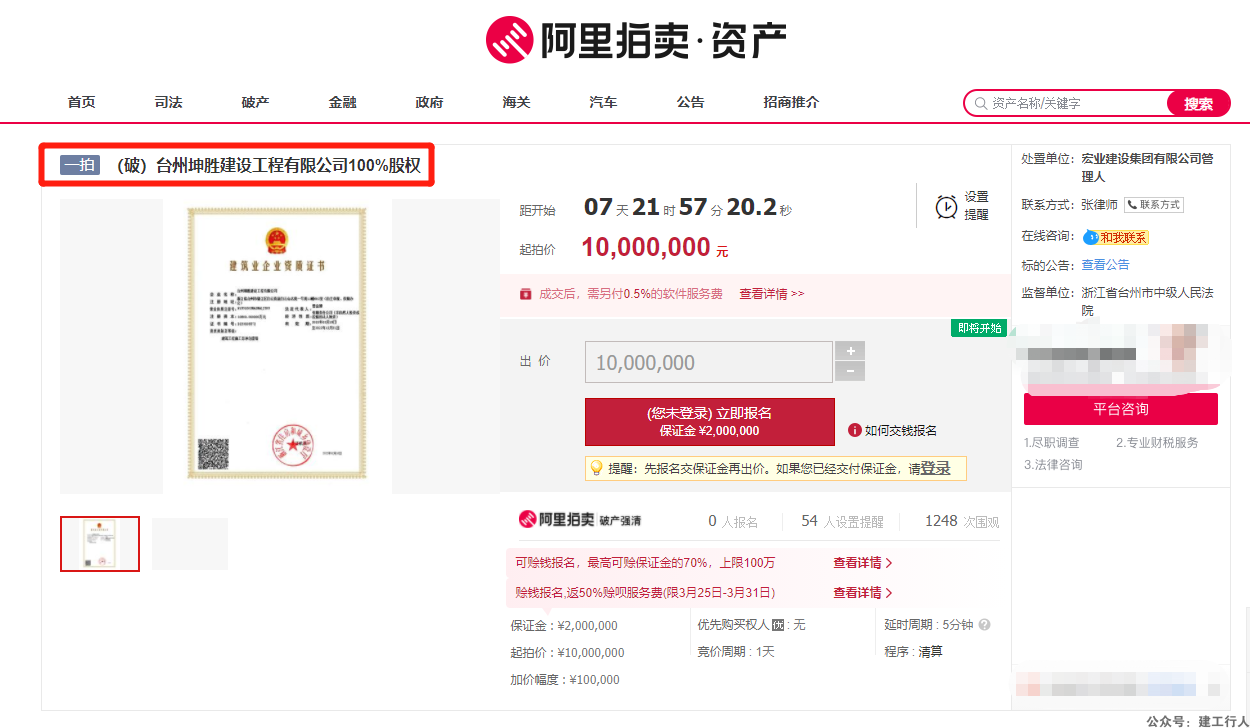The width and height of the screenshot is (1250, 728).
Task: Click the 登录 link in reminder bar
Action: click(x=936, y=468)
